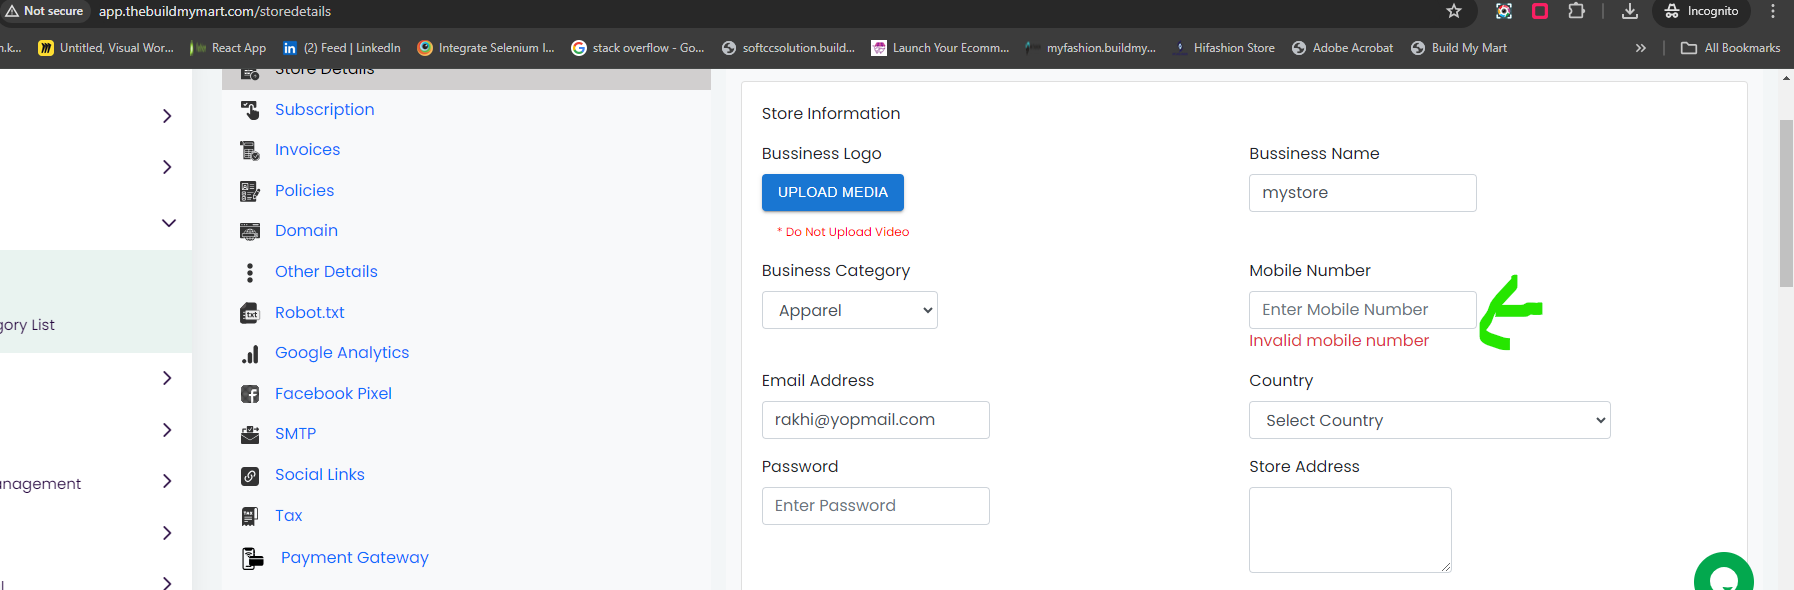Click the SMTP mail icon
The width and height of the screenshot is (1794, 590).
[x=250, y=435]
